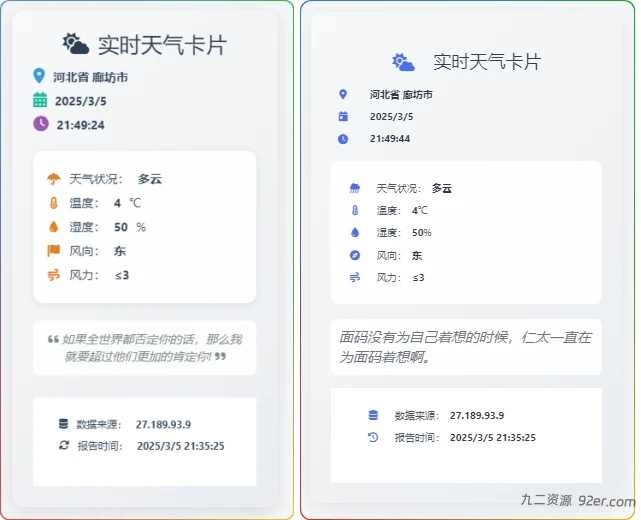Click the blue sun-cloud icon in right card title

coord(403,63)
